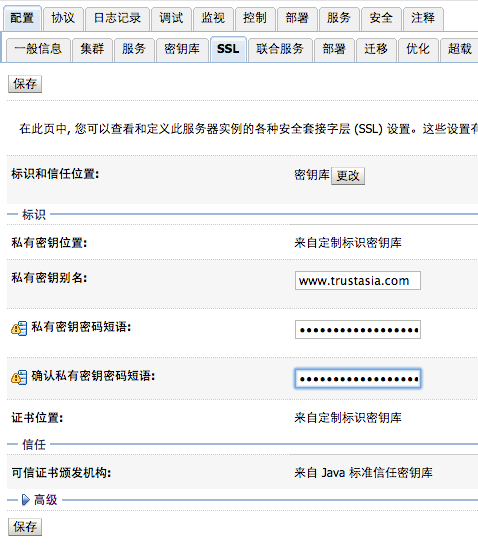Switch to the 密钥库 sub-tab

pyautogui.click(x=182, y=50)
